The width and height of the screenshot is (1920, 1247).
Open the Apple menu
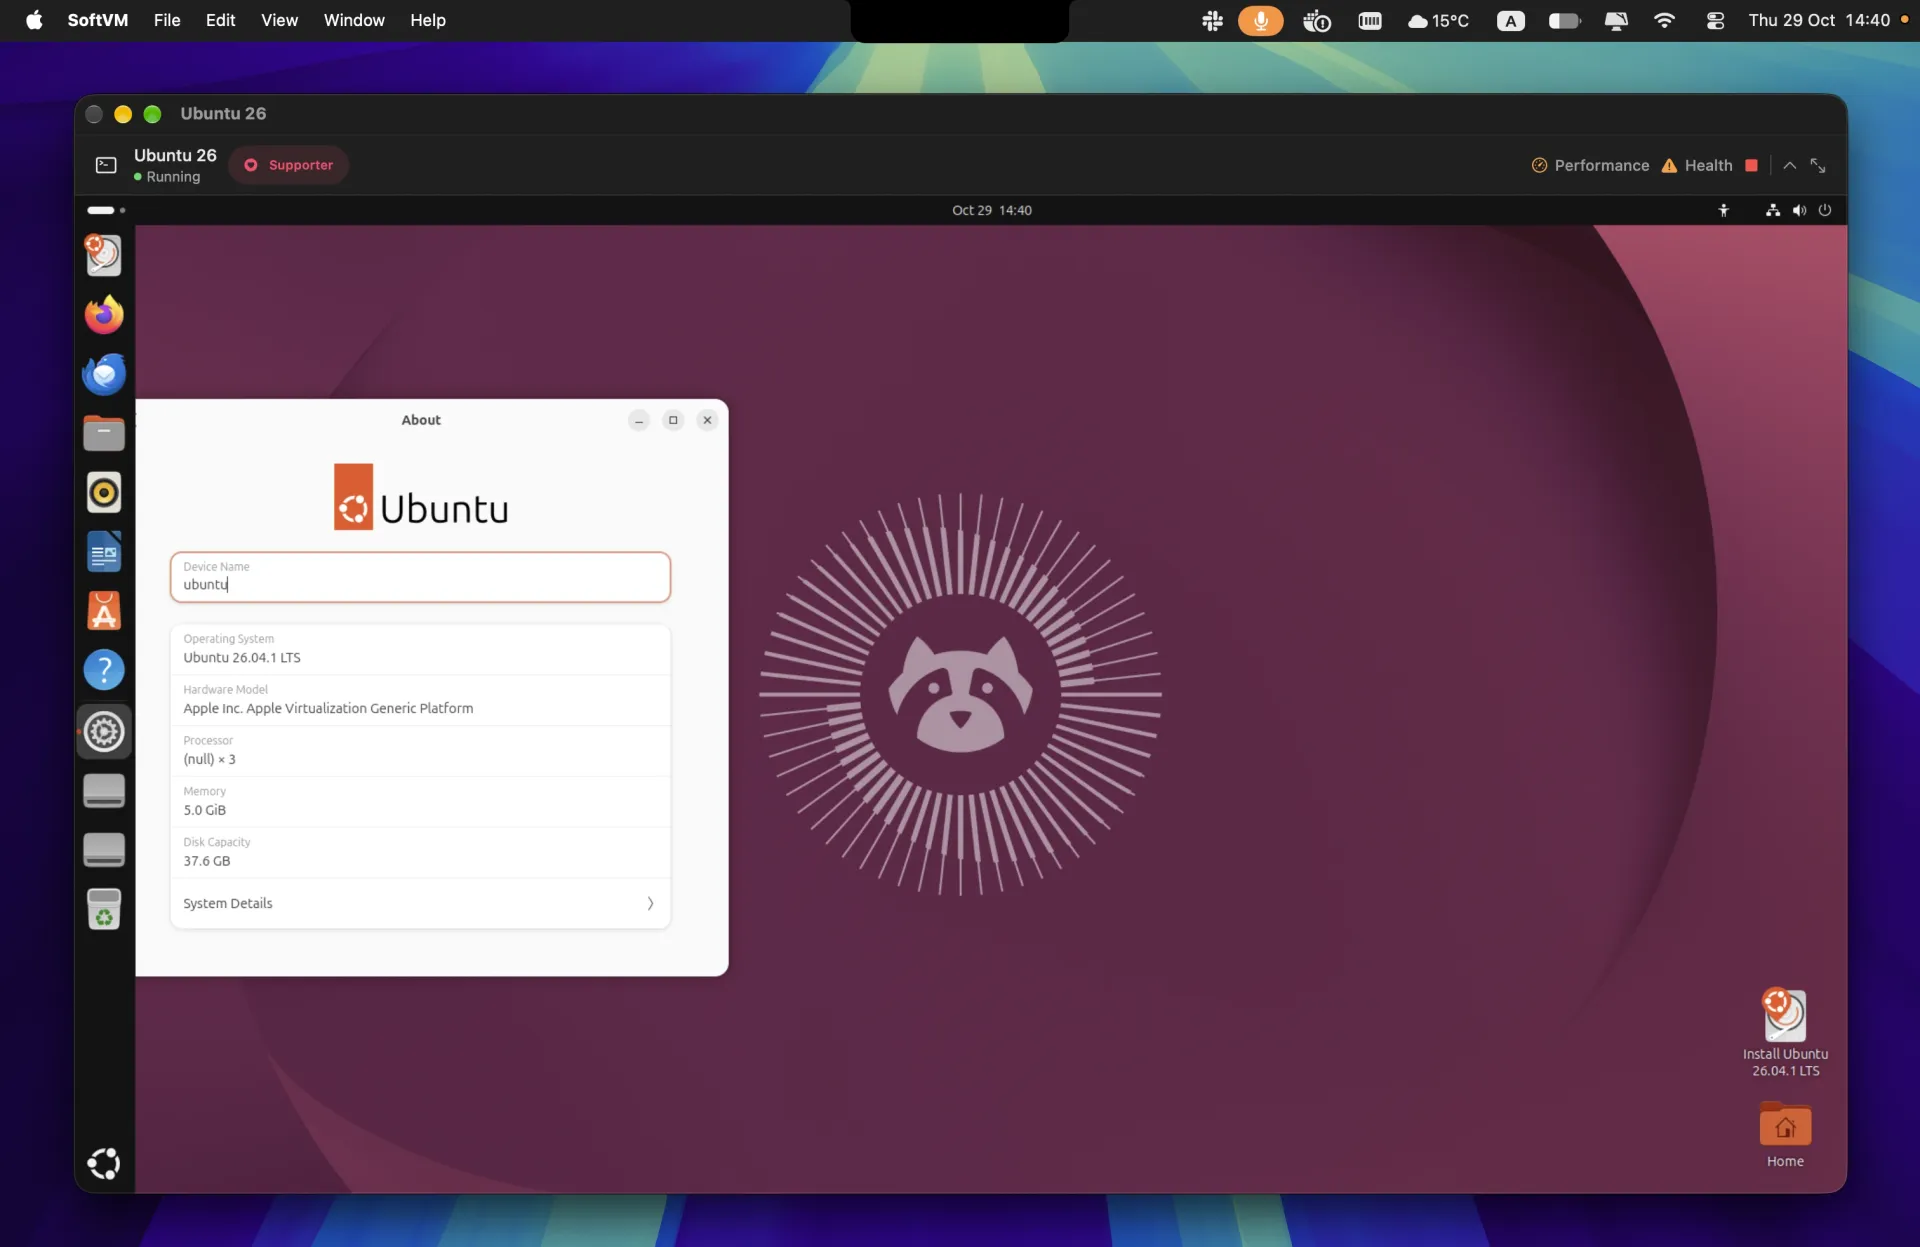point(34,20)
